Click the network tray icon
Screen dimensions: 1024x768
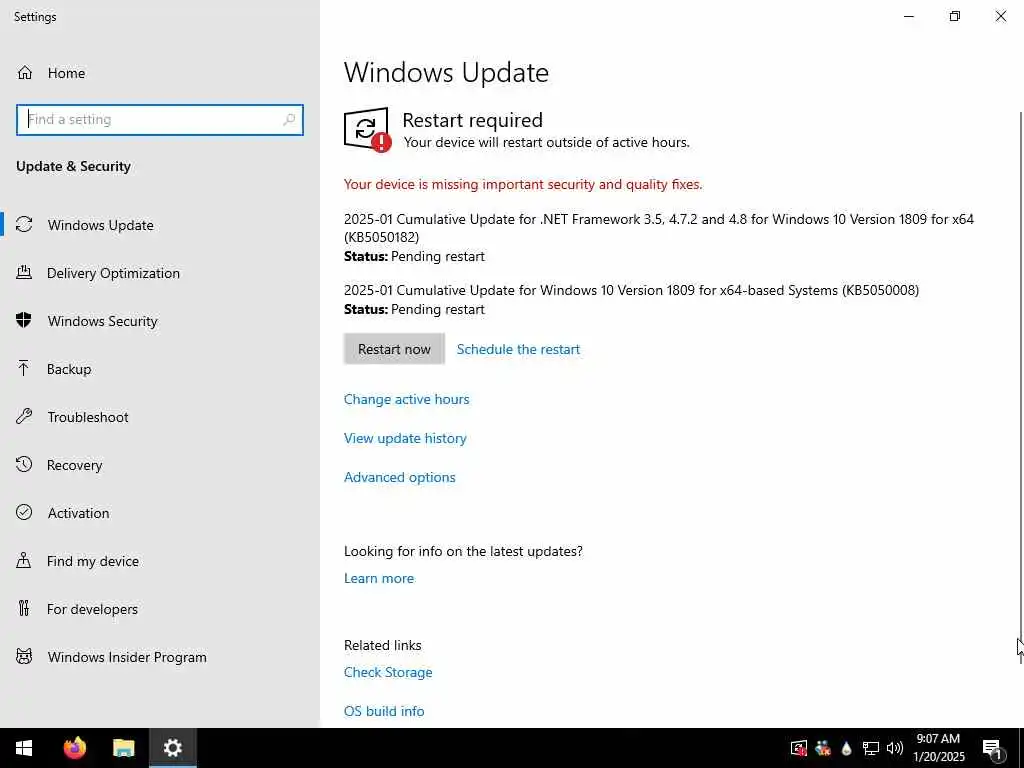point(871,748)
